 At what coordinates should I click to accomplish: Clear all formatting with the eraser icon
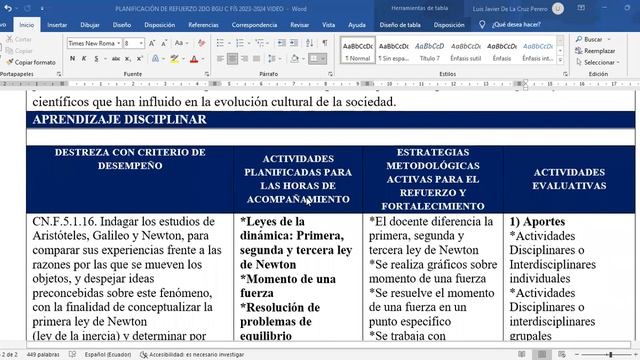pyautogui.click(x=201, y=43)
